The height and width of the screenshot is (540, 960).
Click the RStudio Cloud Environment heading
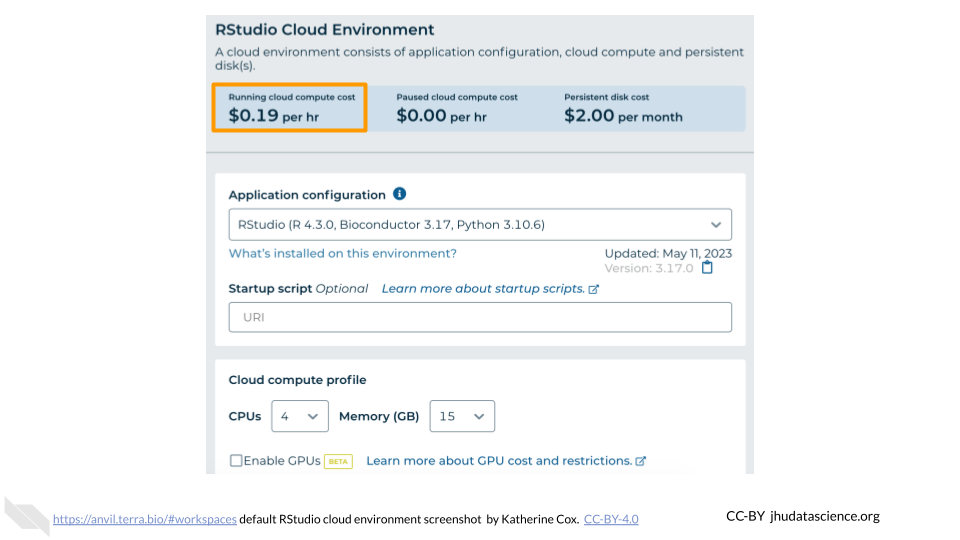click(x=324, y=29)
